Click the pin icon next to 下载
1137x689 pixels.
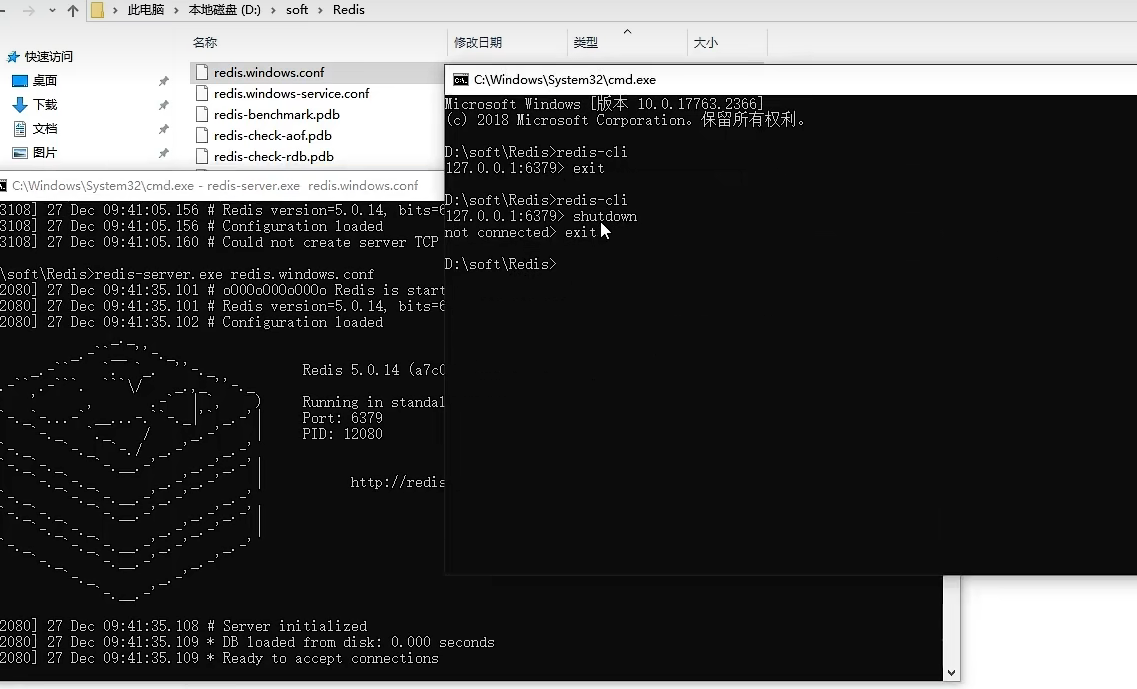pos(164,105)
